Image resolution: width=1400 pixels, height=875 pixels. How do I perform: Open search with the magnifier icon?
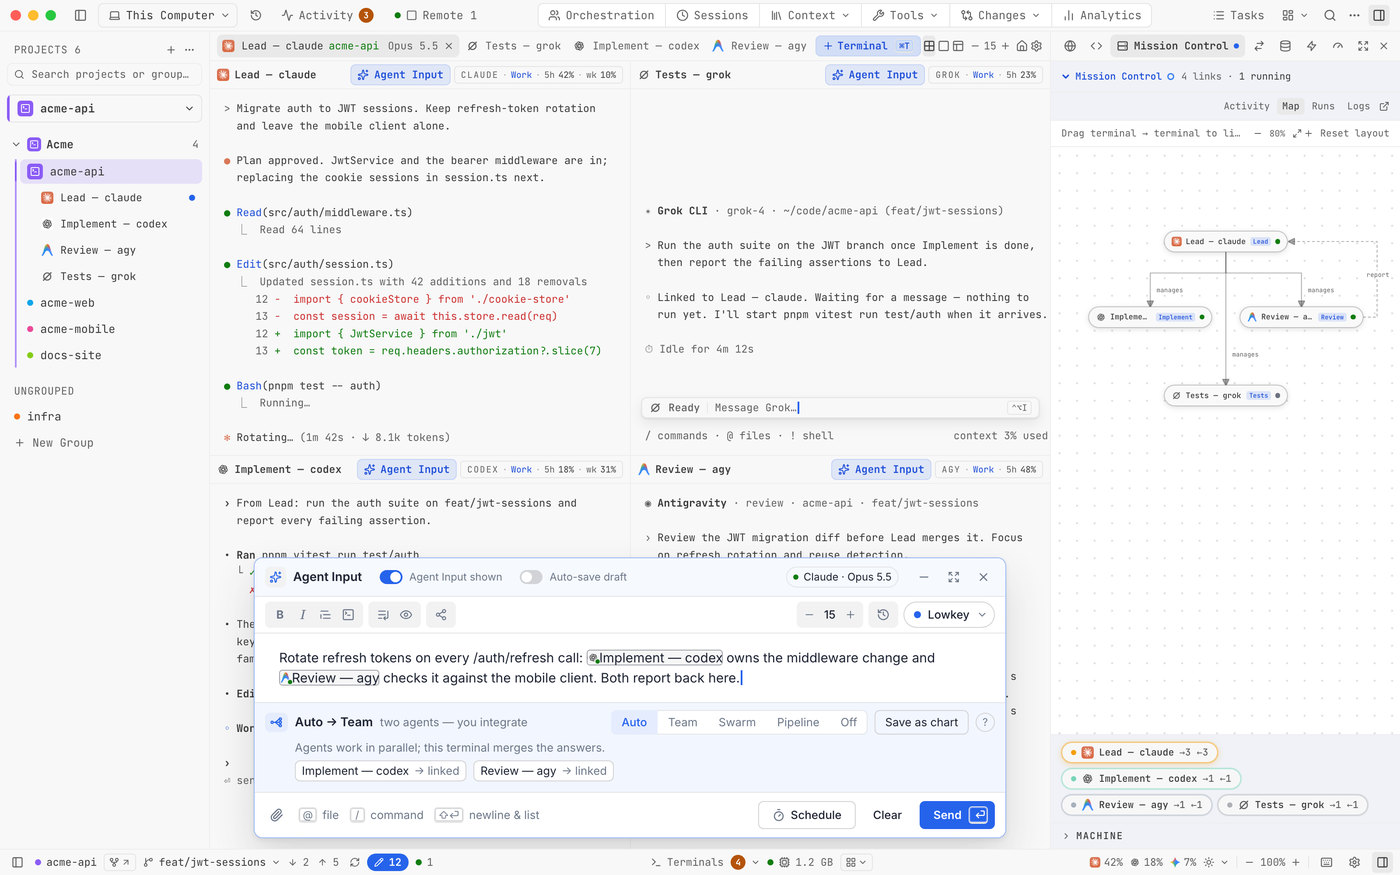(x=1330, y=15)
